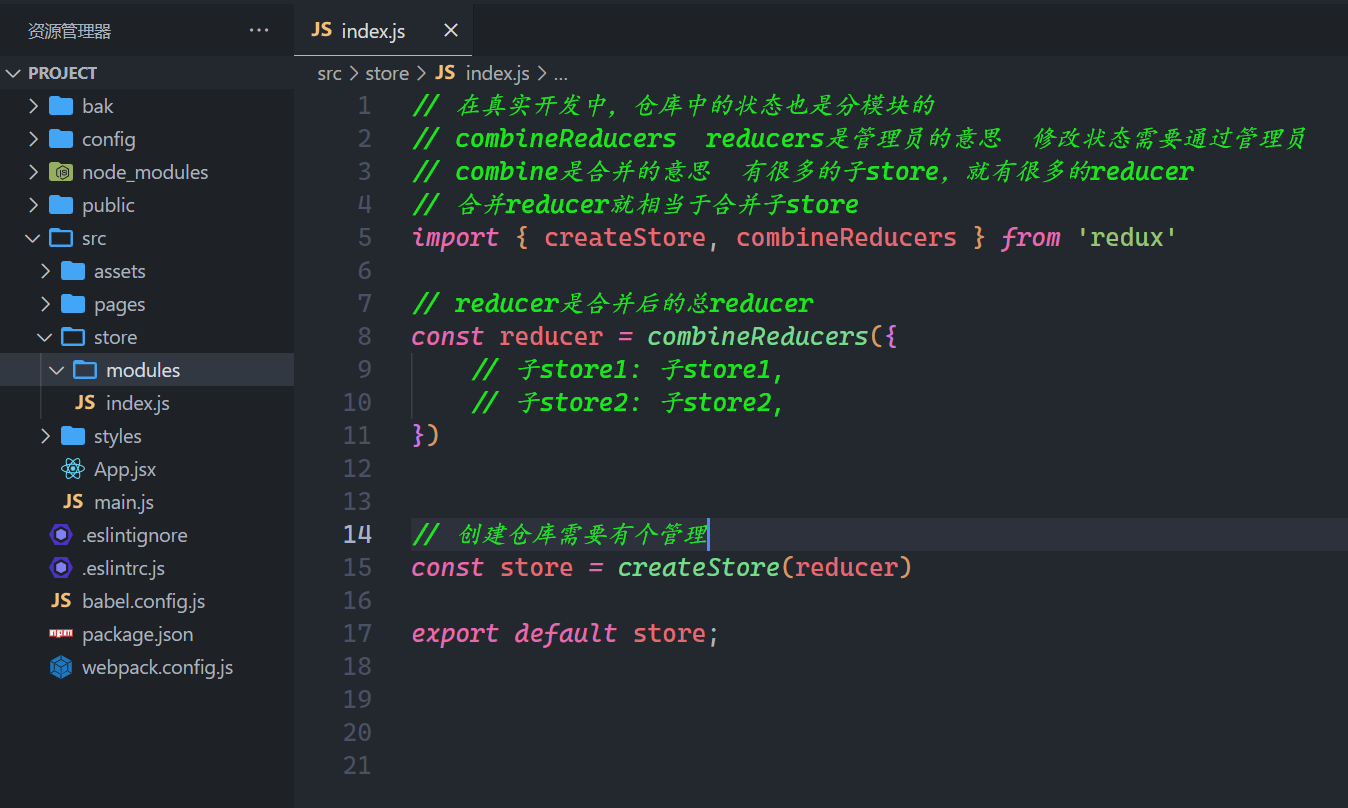Click the JS icon beside babel.config.js
This screenshot has height=808, width=1348.
61,601
